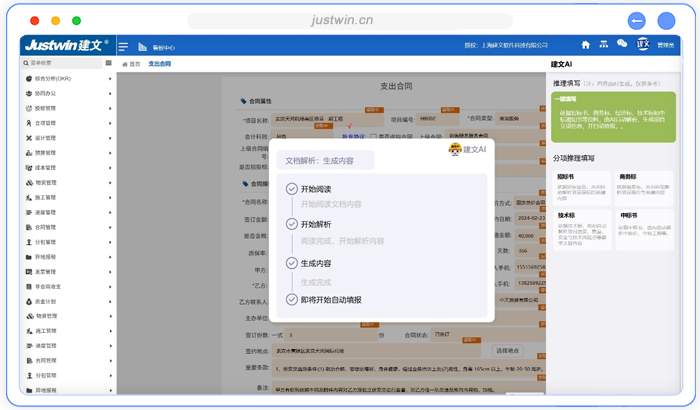Click the hamburger menu icon in header

coord(123,46)
